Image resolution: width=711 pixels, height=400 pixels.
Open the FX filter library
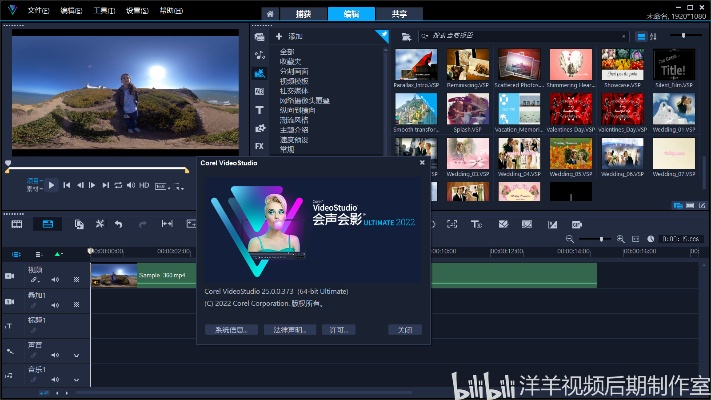coord(260,146)
